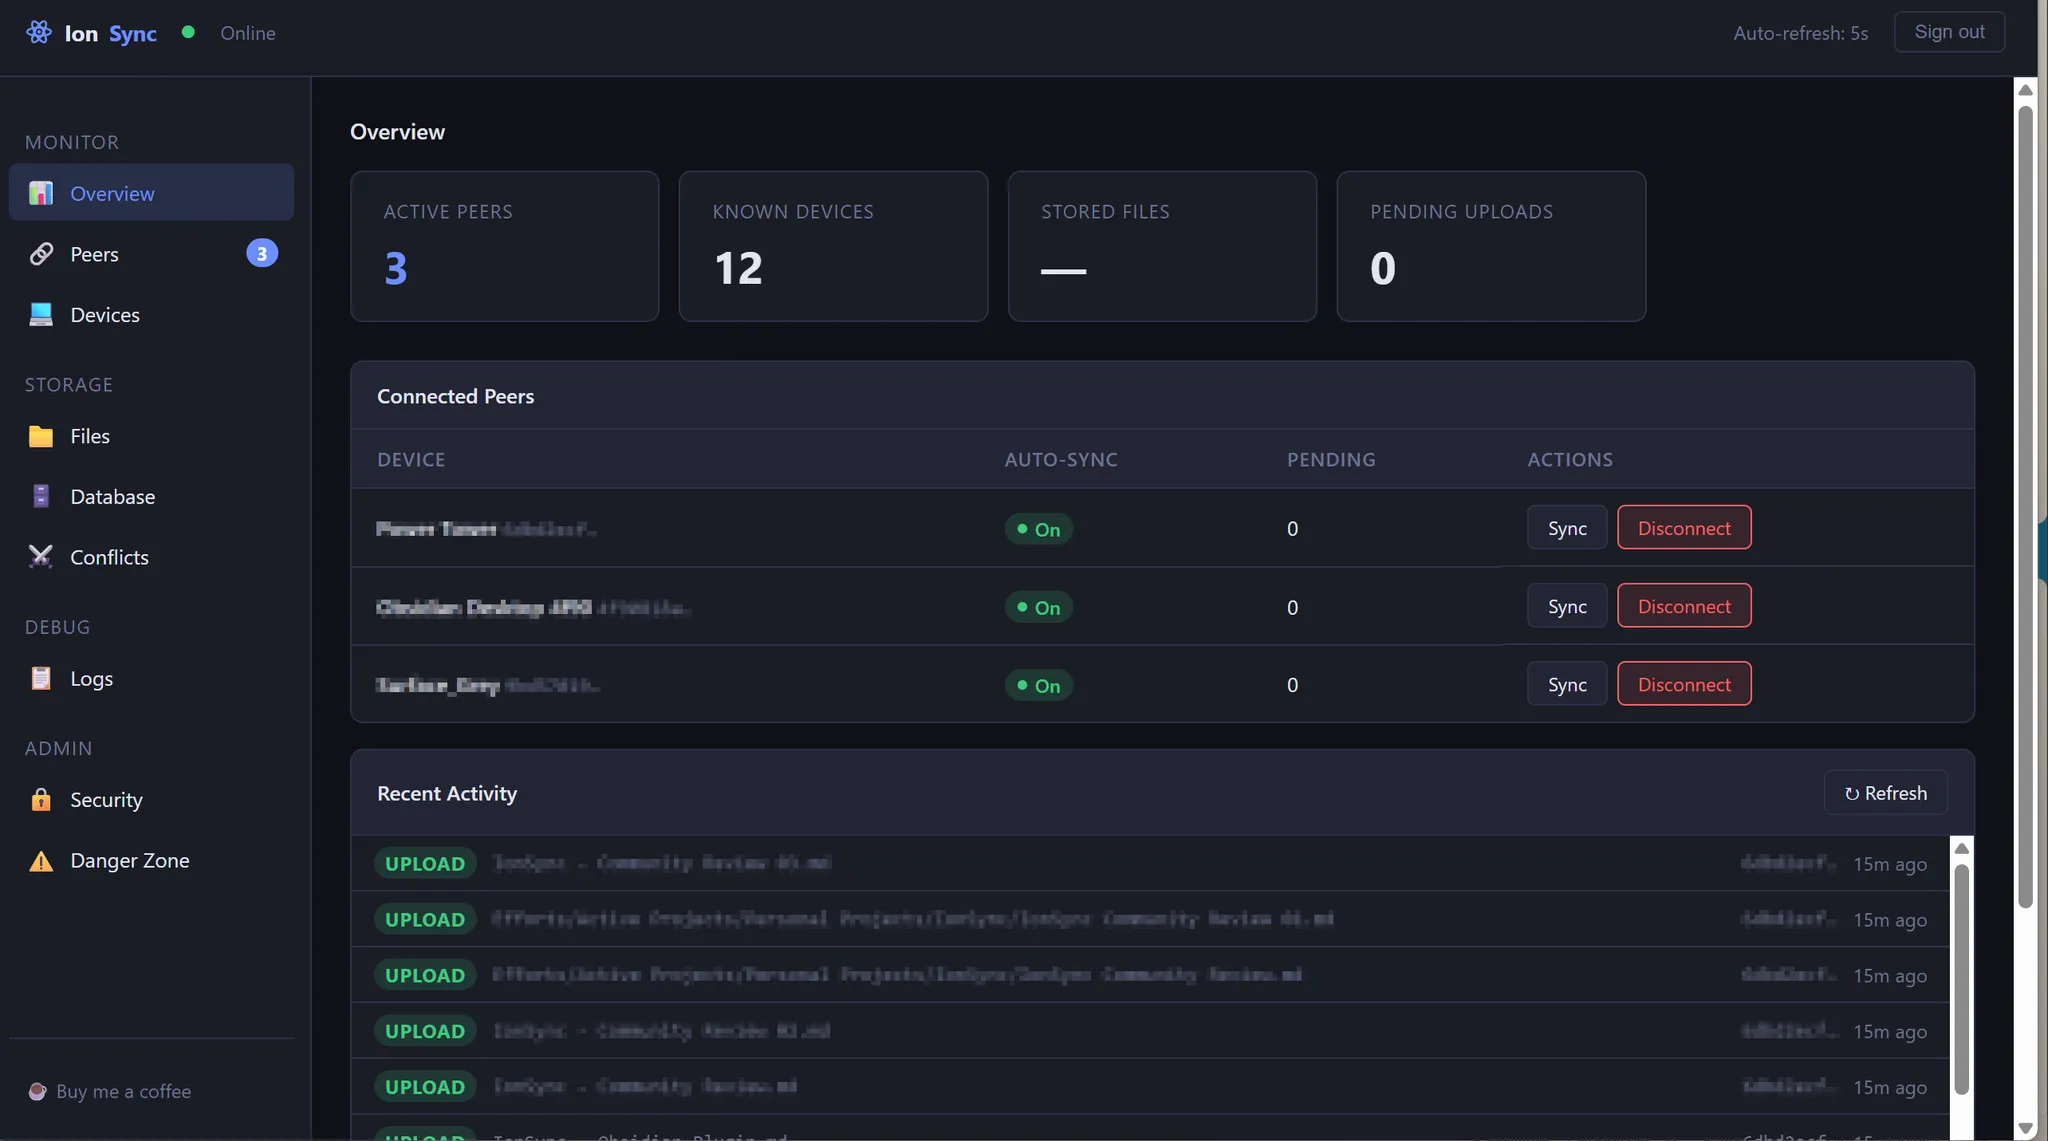
Task: Click the Pending Uploads card
Action: 1491,246
